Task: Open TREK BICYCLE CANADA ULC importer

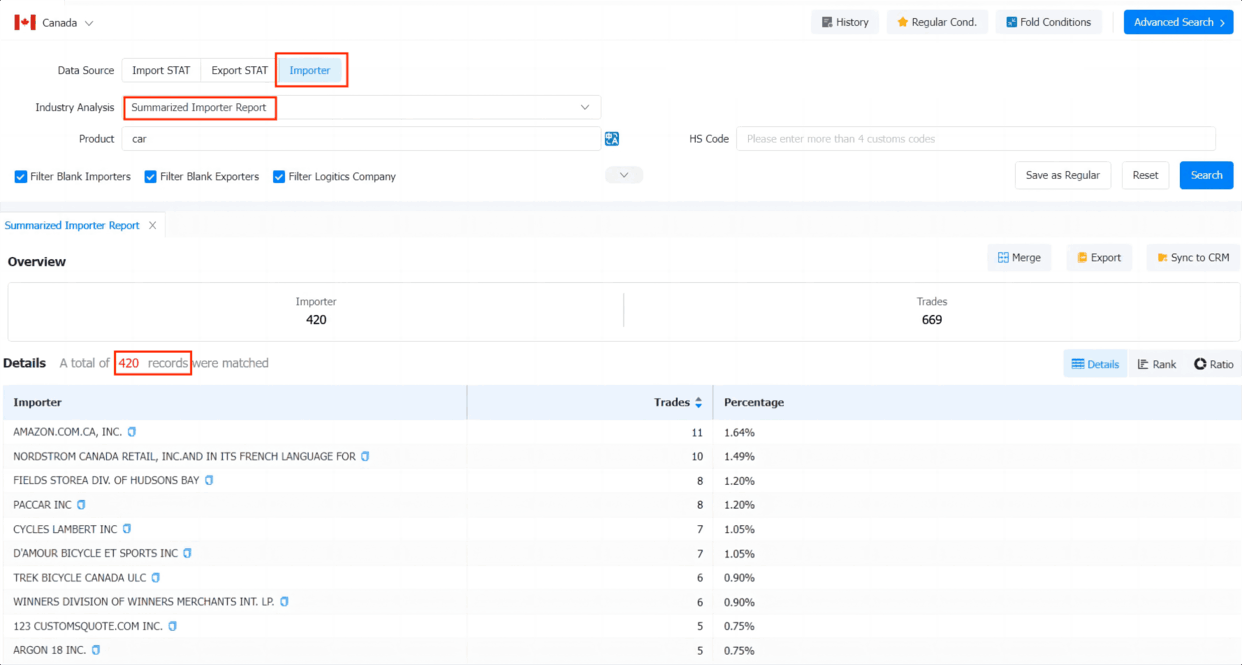Action: (x=79, y=577)
